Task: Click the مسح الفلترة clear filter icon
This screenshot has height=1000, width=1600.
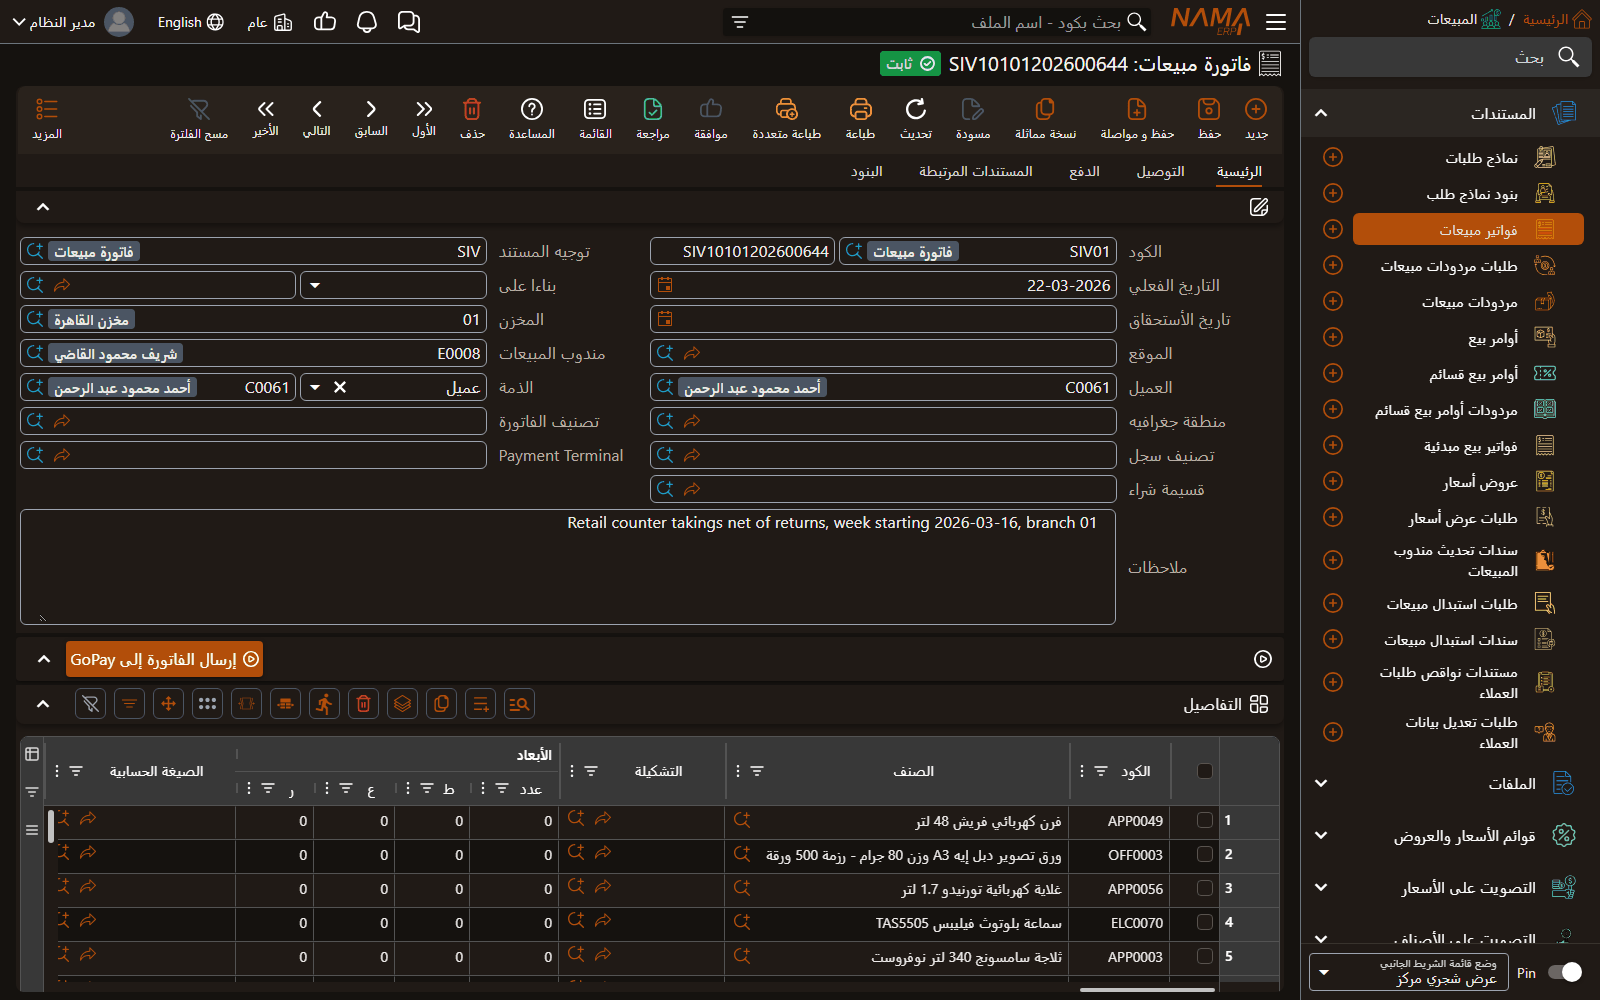Action: click(199, 109)
